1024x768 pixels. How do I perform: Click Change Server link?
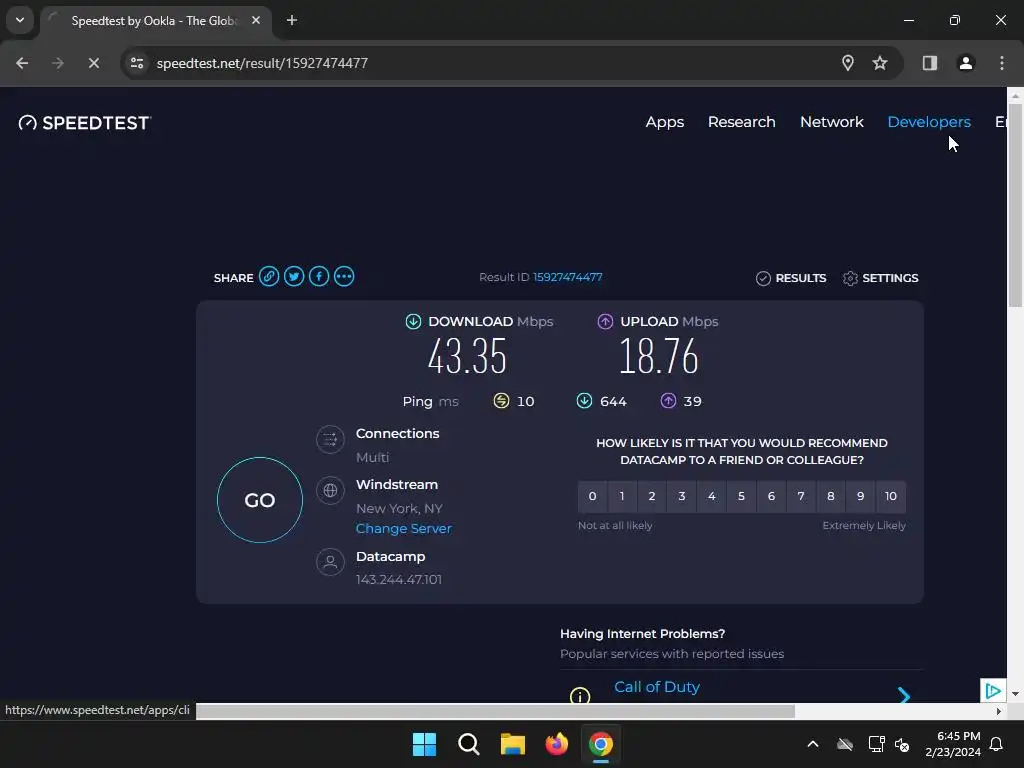(404, 528)
